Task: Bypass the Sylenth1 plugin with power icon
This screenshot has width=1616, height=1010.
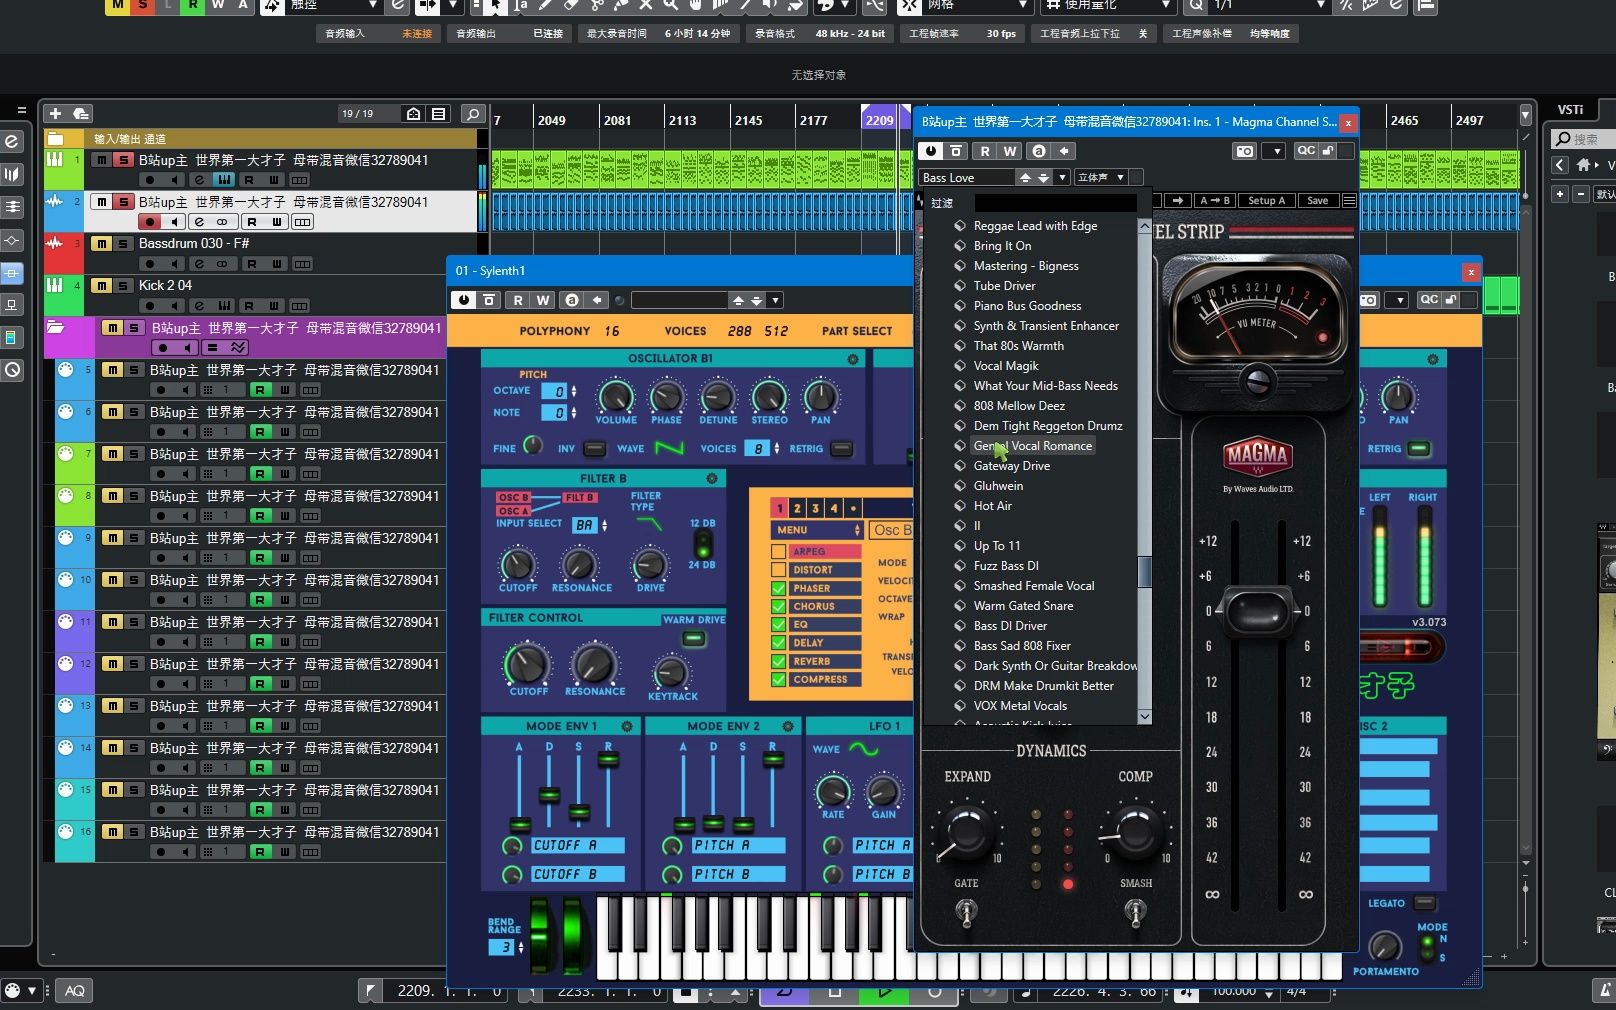Action: pyautogui.click(x=464, y=300)
